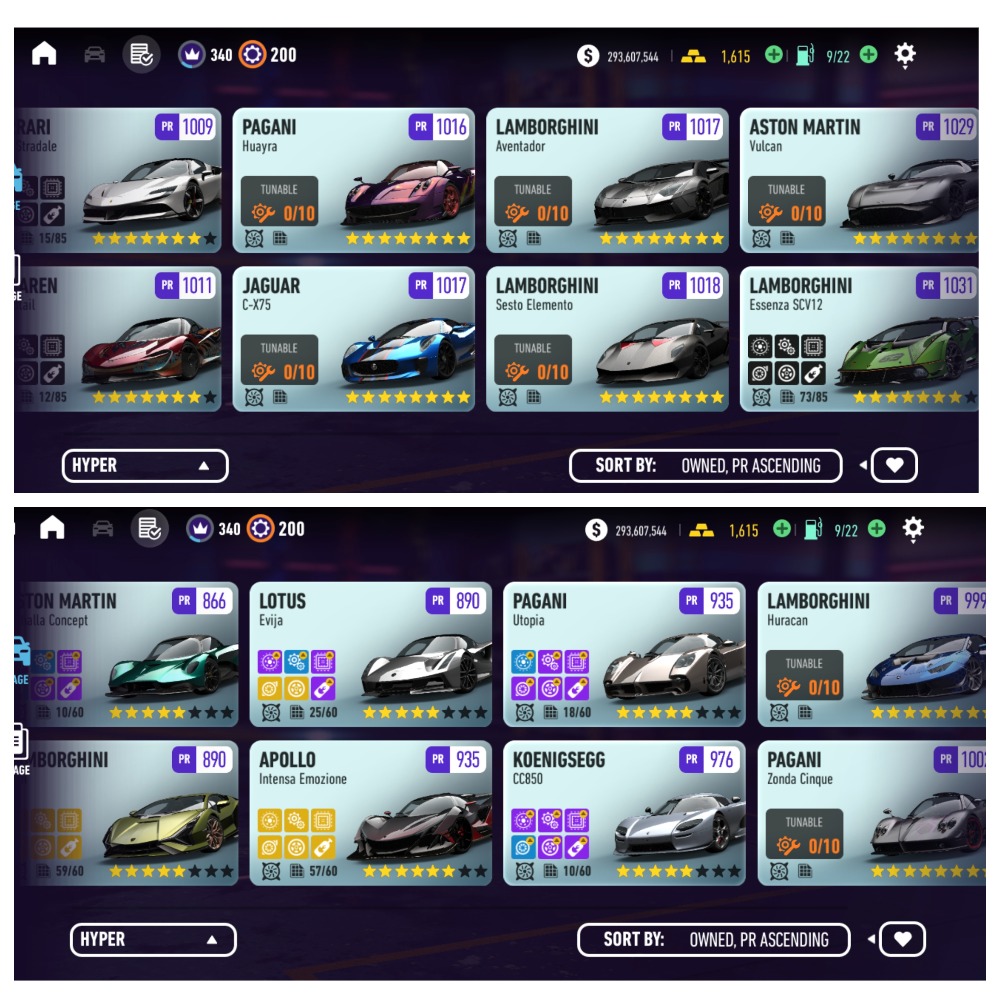Expand the HYPER class dropdown in top screenshot

145,466
